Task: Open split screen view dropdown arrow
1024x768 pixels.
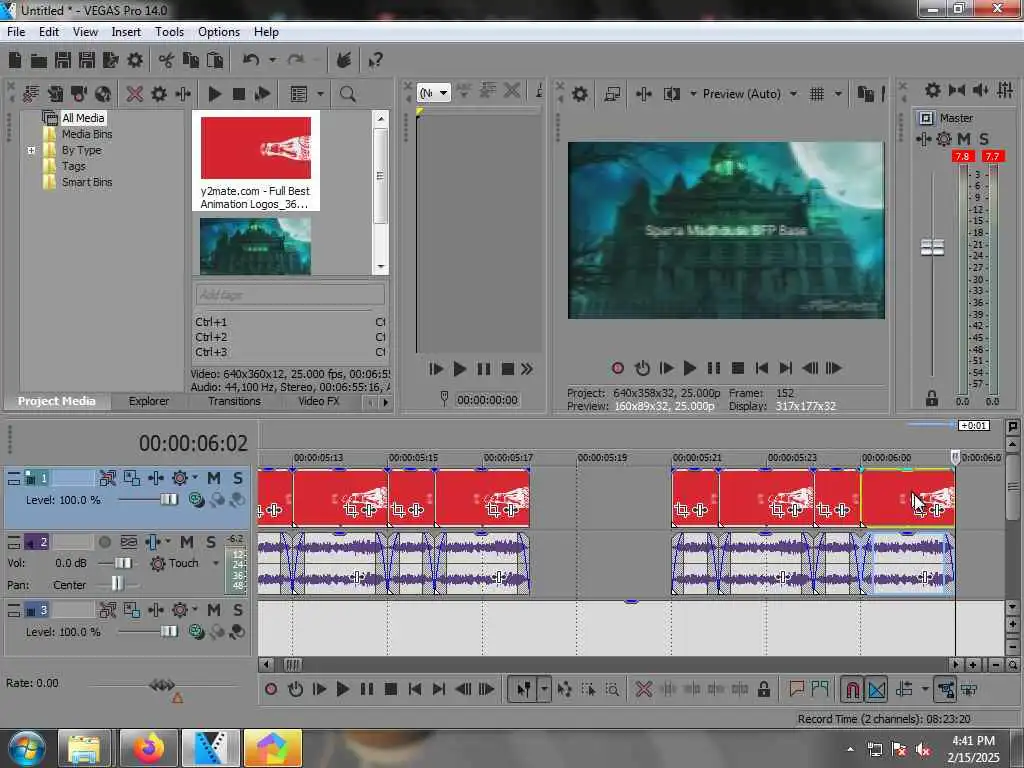Action: point(693,94)
